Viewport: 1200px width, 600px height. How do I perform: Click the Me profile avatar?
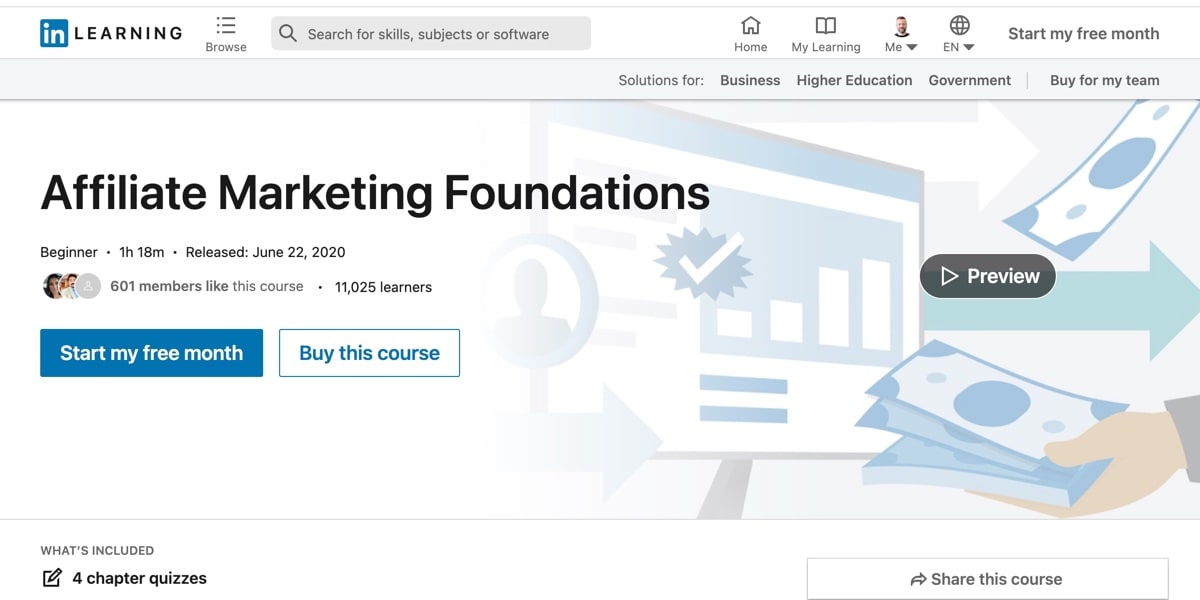[x=901, y=25]
